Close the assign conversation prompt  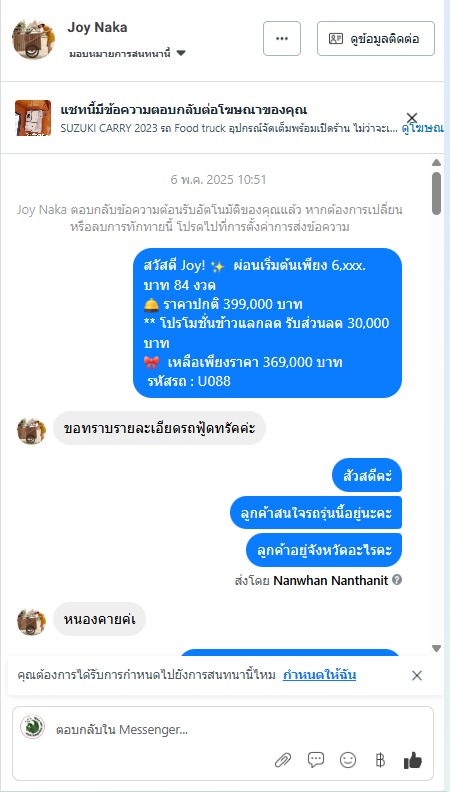417,675
